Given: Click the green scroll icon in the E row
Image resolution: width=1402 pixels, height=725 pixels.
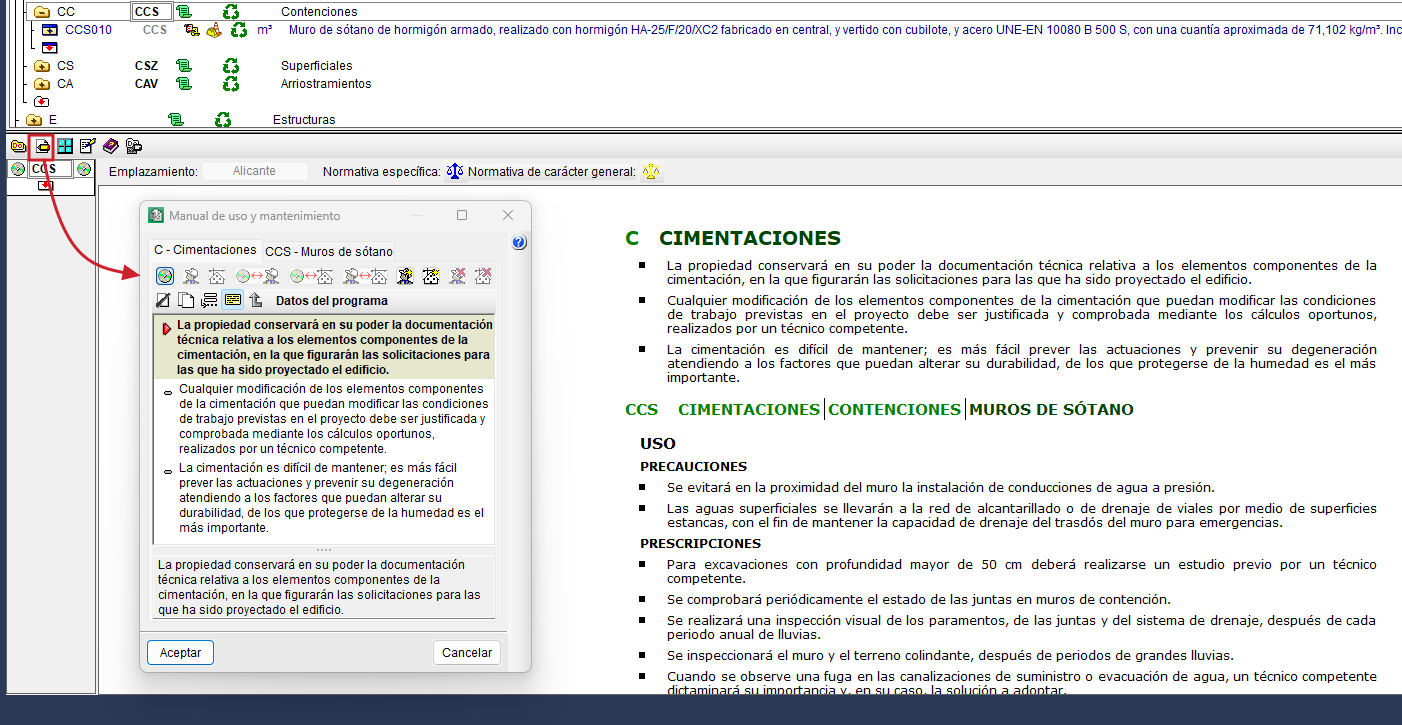Looking at the screenshot, I should [176, 120].
